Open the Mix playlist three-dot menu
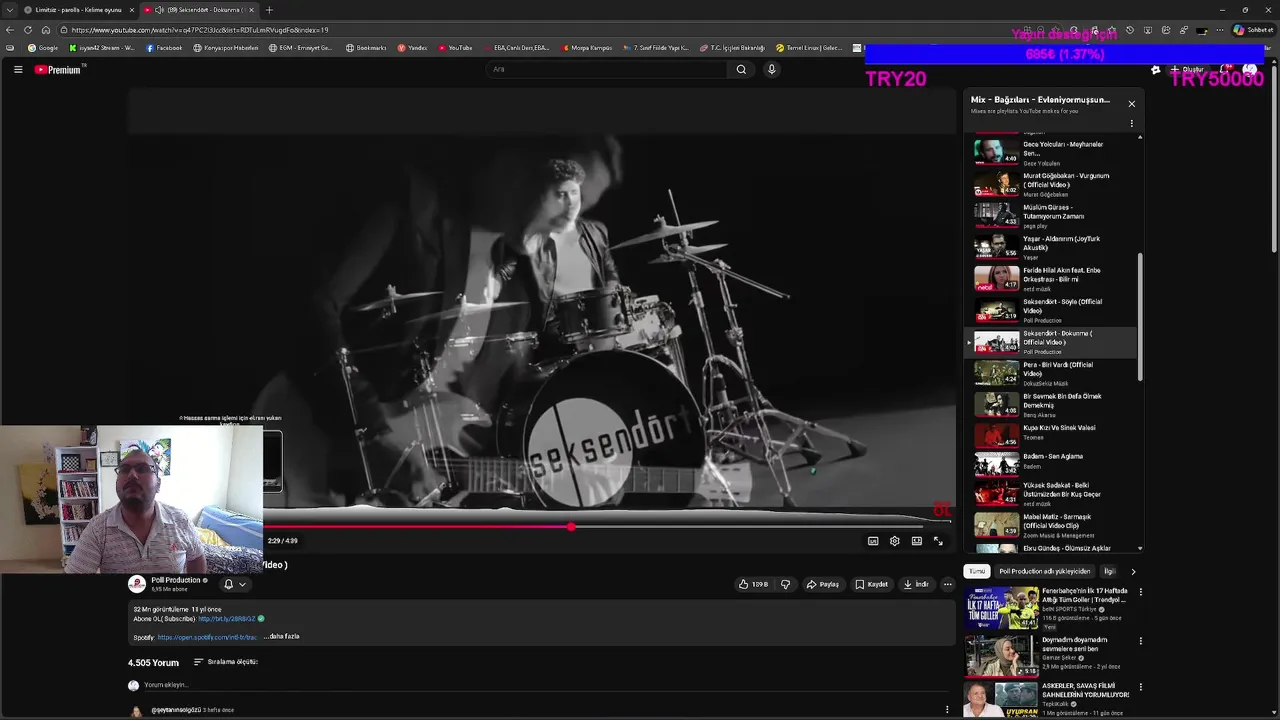This screenshot has width=1280, height=720. click(1132, 124)
